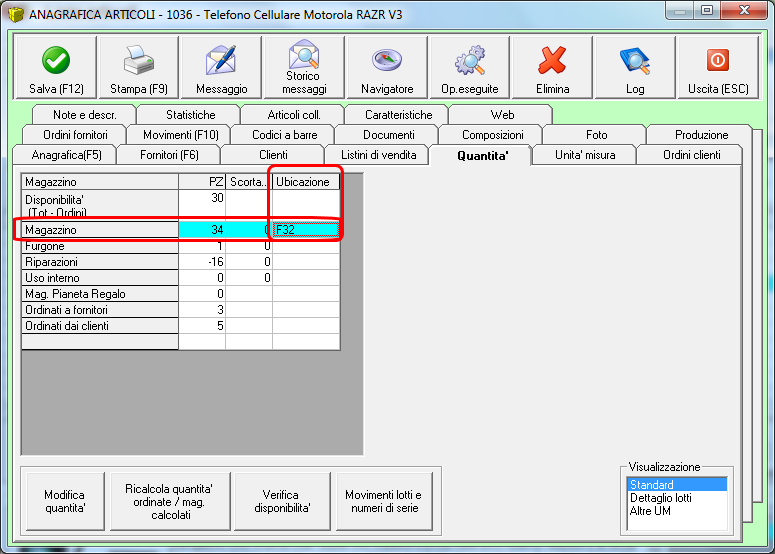Switch to the Web tab
775x554 pixels.
click(502, 115)
